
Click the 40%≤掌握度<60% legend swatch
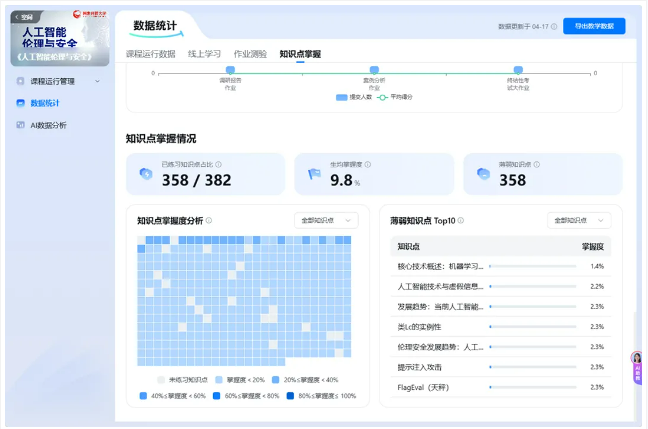[143, 396]
